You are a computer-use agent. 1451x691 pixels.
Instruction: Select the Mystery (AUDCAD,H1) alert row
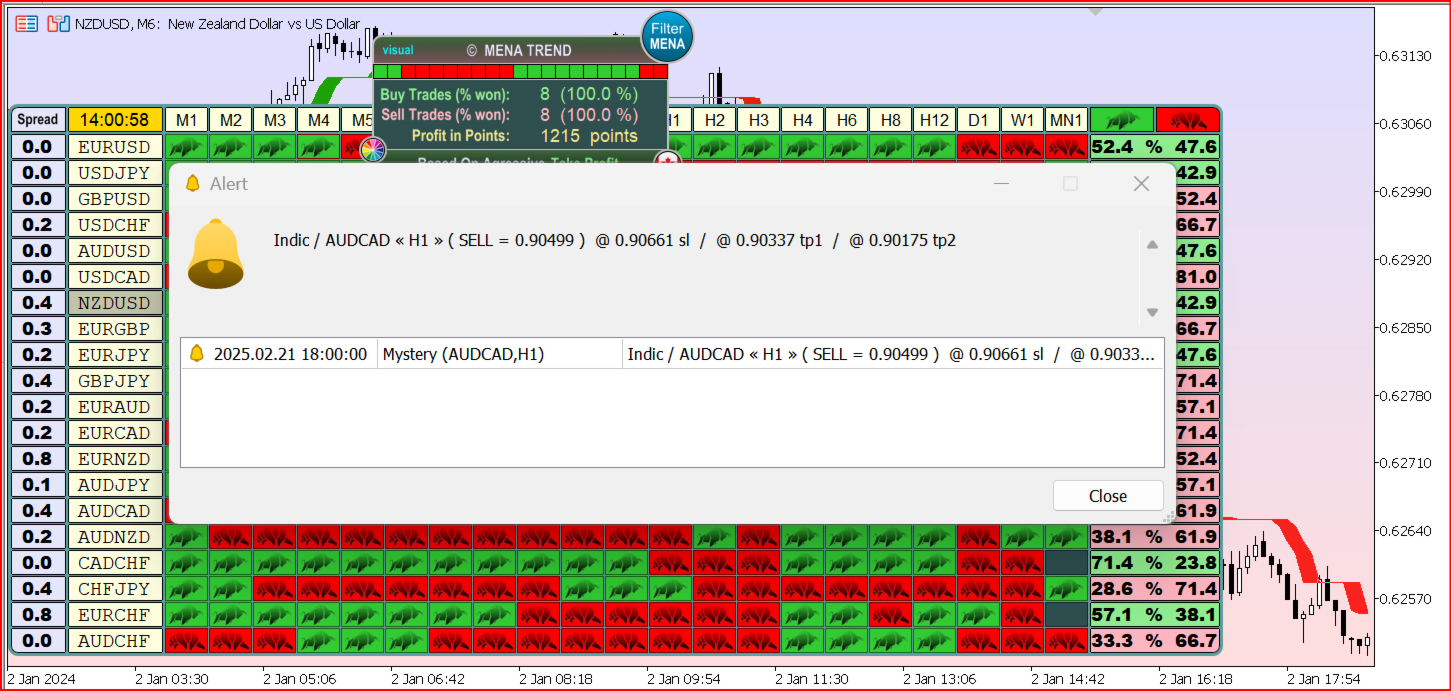click(x=463, y=354)
